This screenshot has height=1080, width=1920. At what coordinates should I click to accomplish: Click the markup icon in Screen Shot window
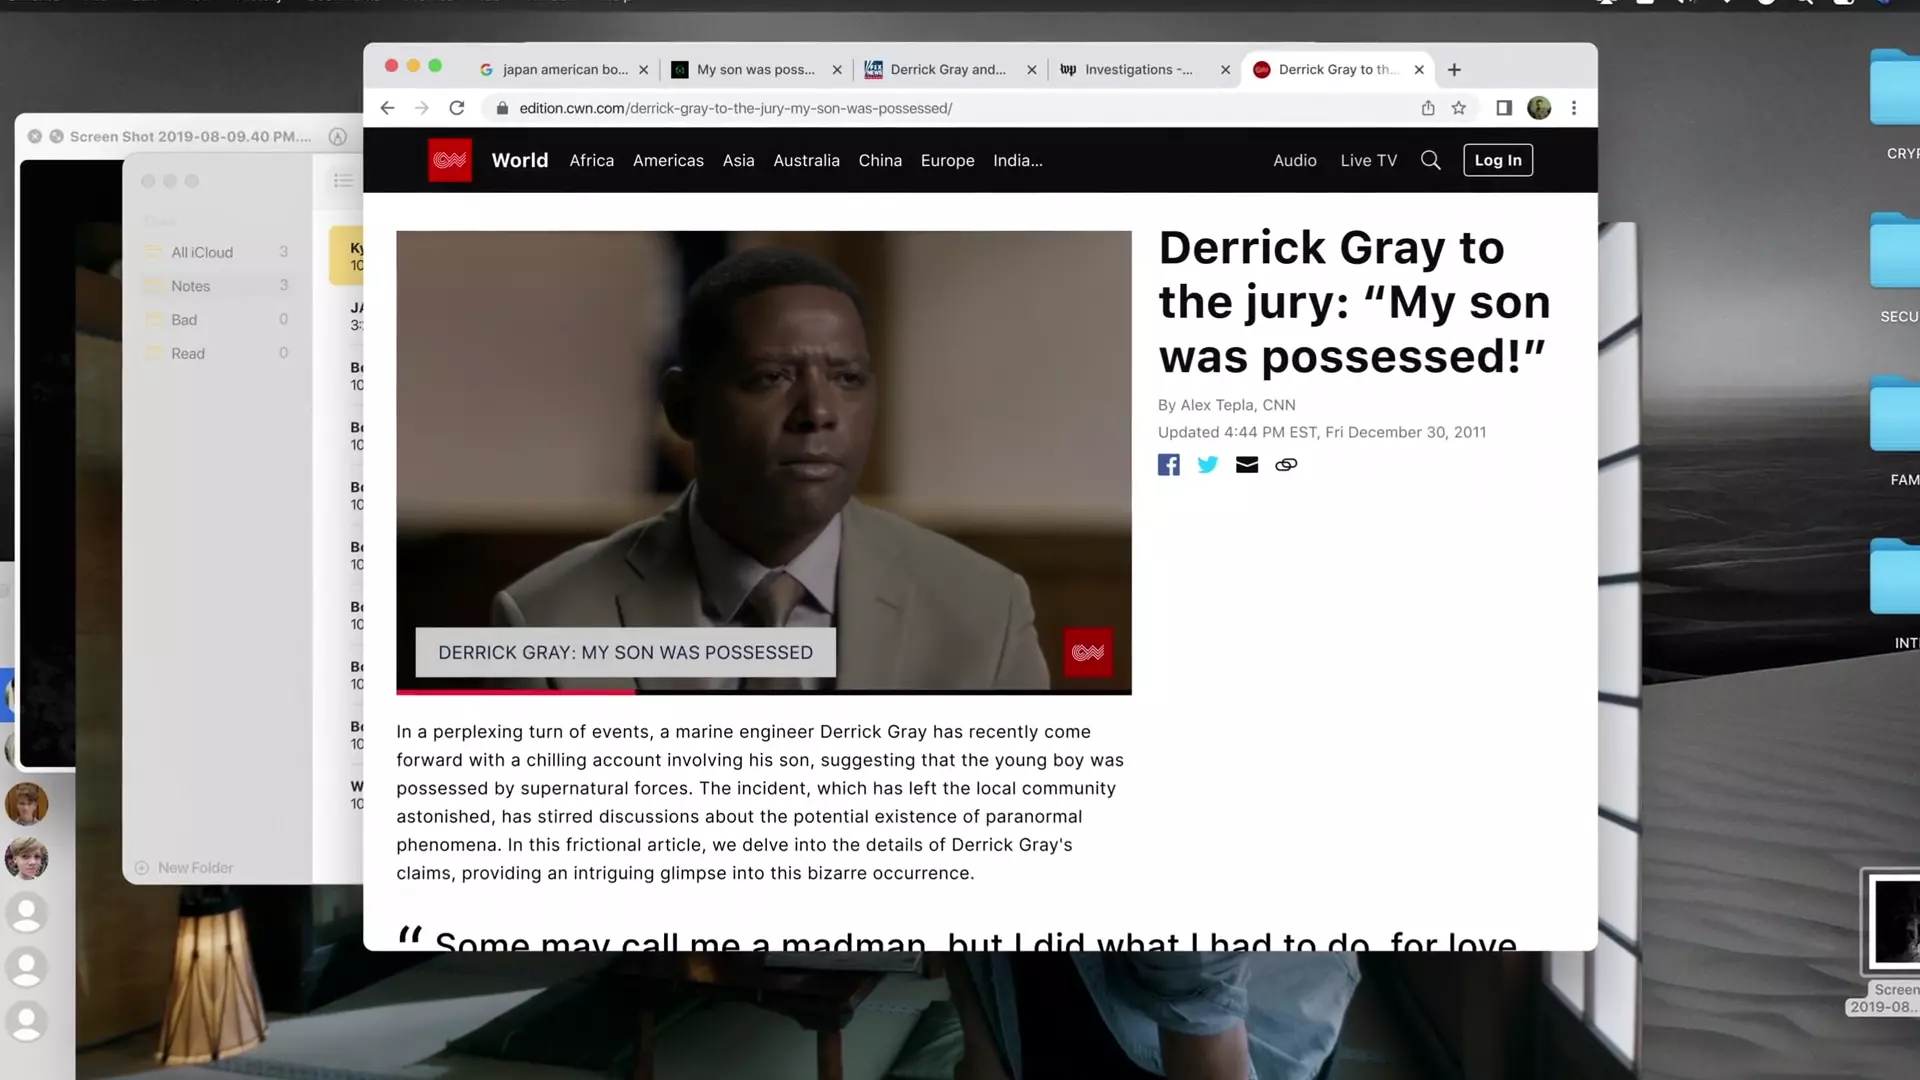click(x=338, y=136)
